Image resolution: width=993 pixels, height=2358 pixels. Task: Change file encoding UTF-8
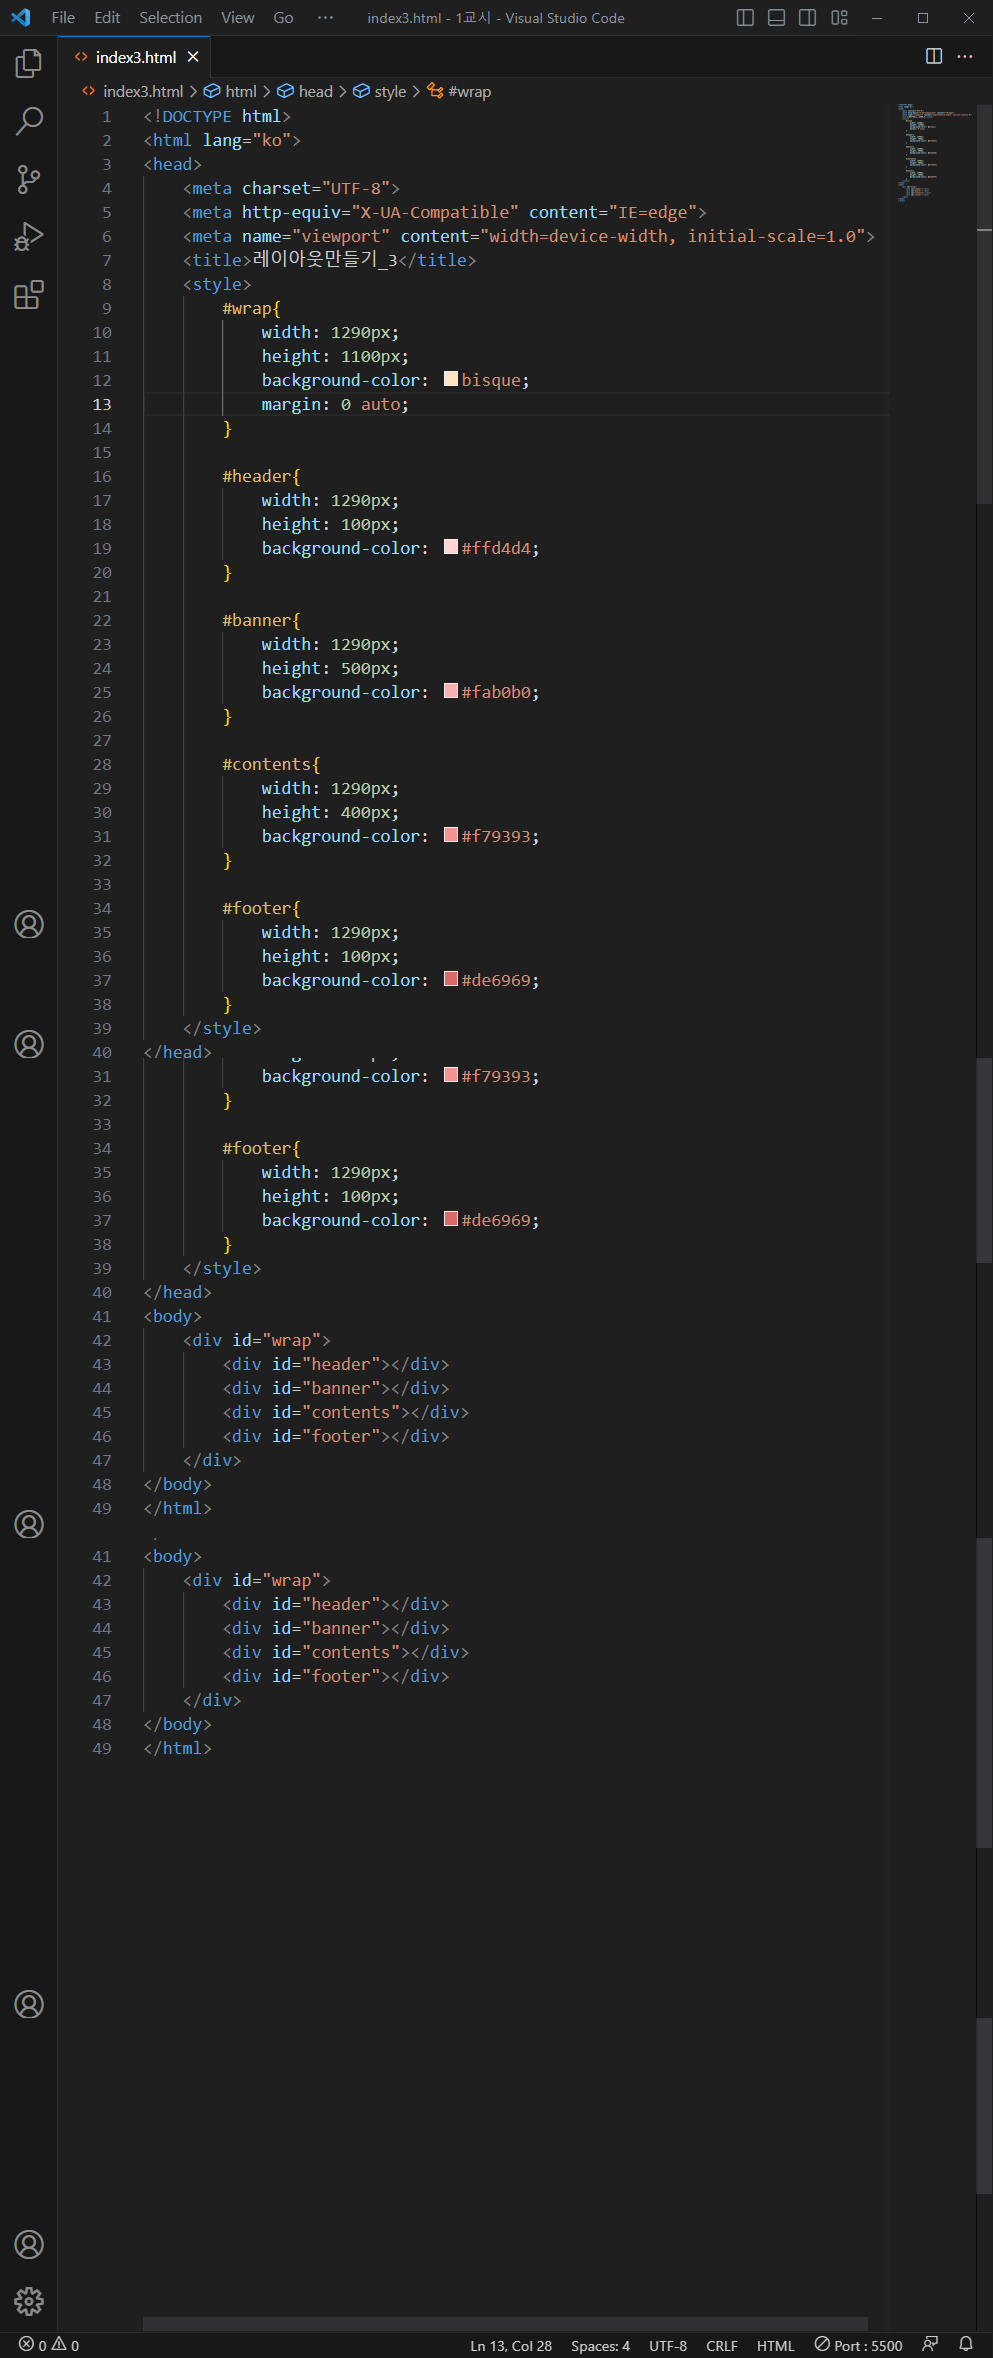point(668,2345)
